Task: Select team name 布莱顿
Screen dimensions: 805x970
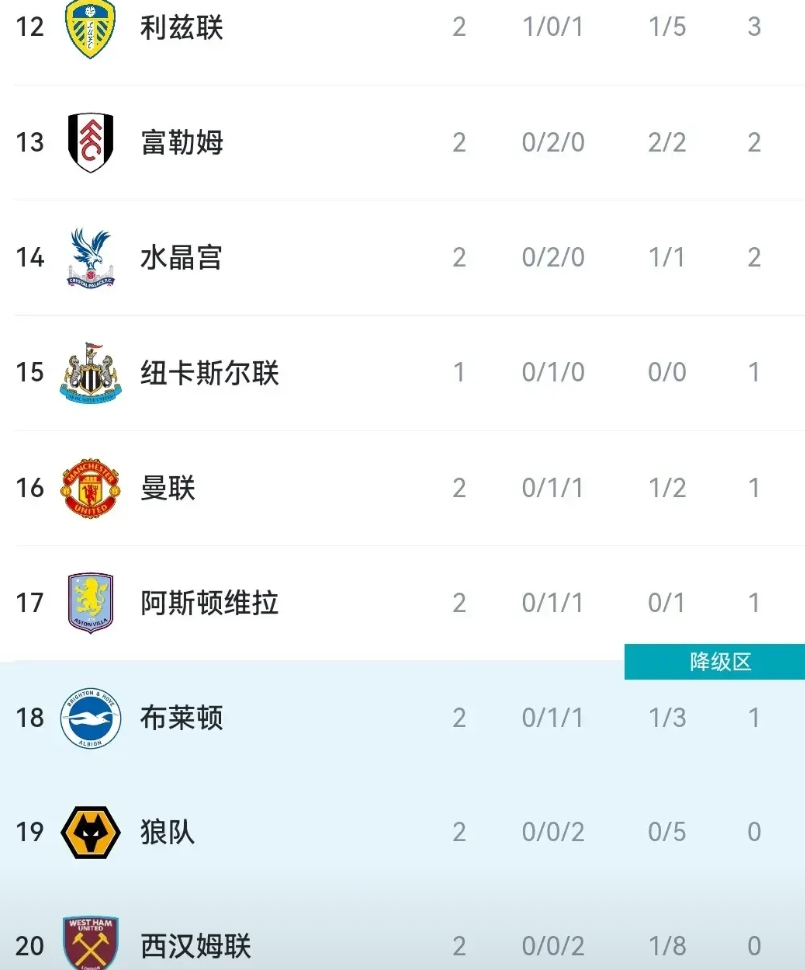Action: [181, 718]
